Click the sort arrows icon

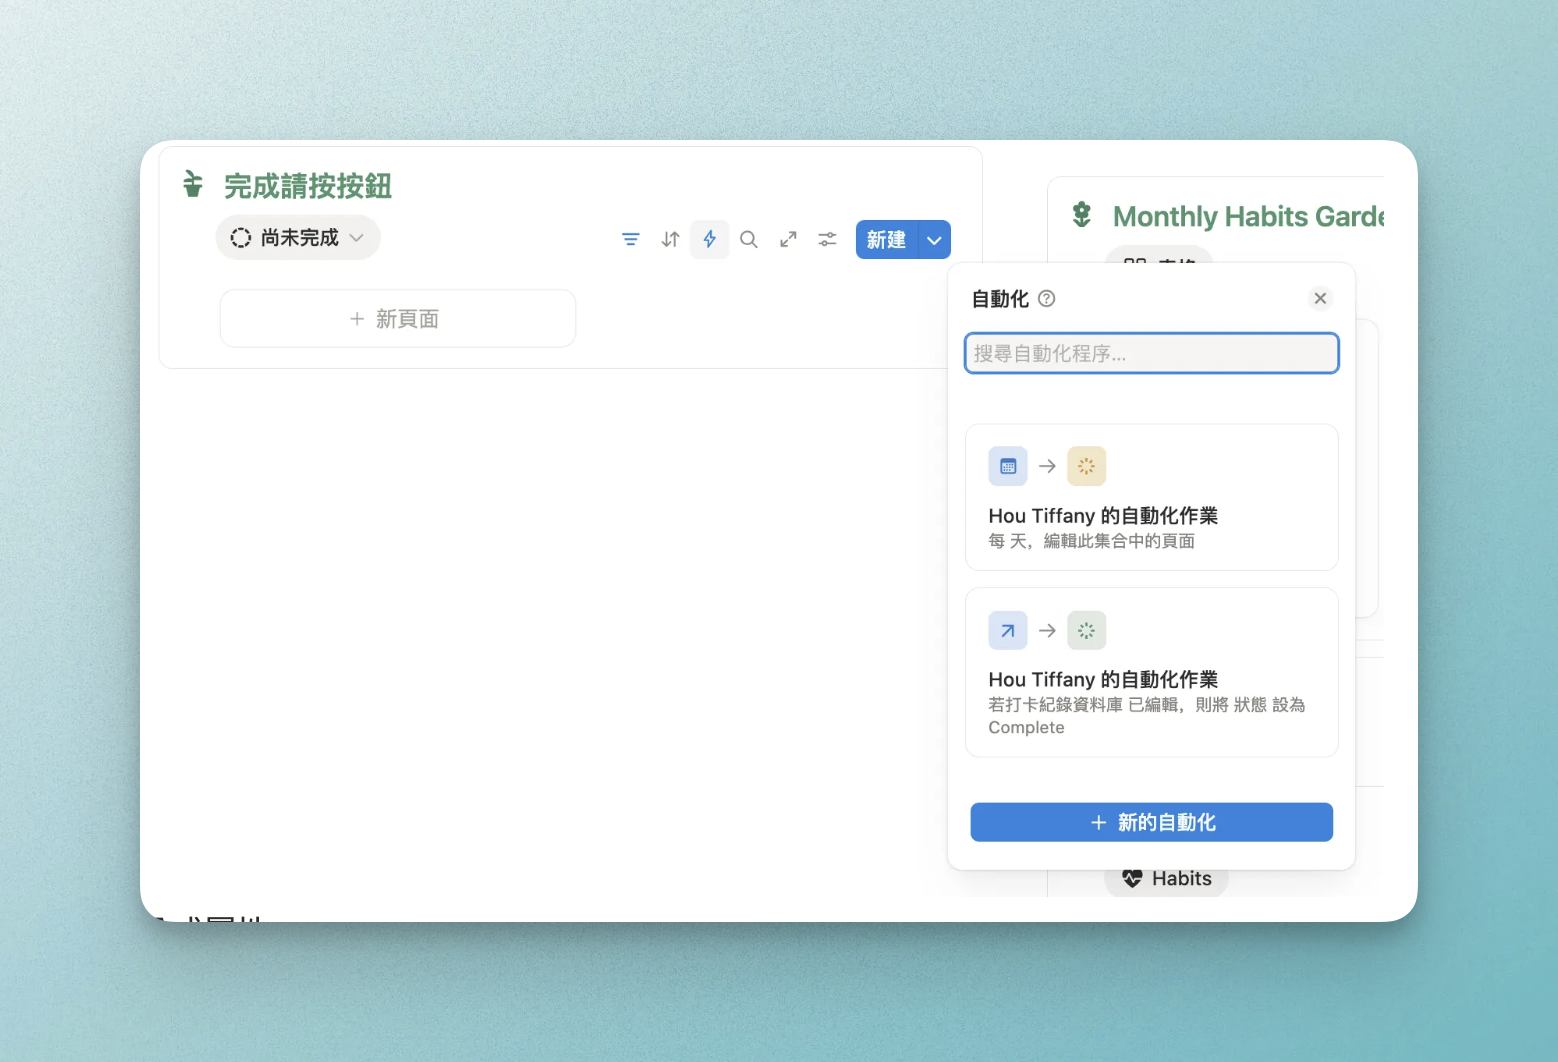pos(670,240)
